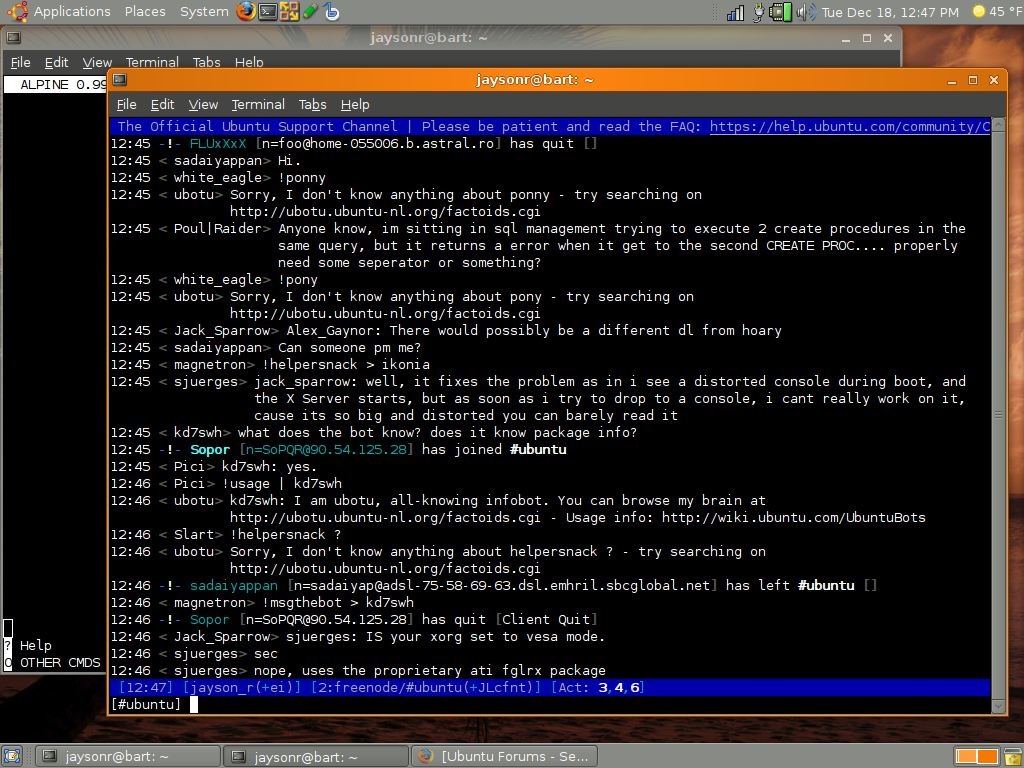This screenshot has height=768, width=1024.
Task: Open Tabs menu in background Alpine window
Action: pos(206,62)
